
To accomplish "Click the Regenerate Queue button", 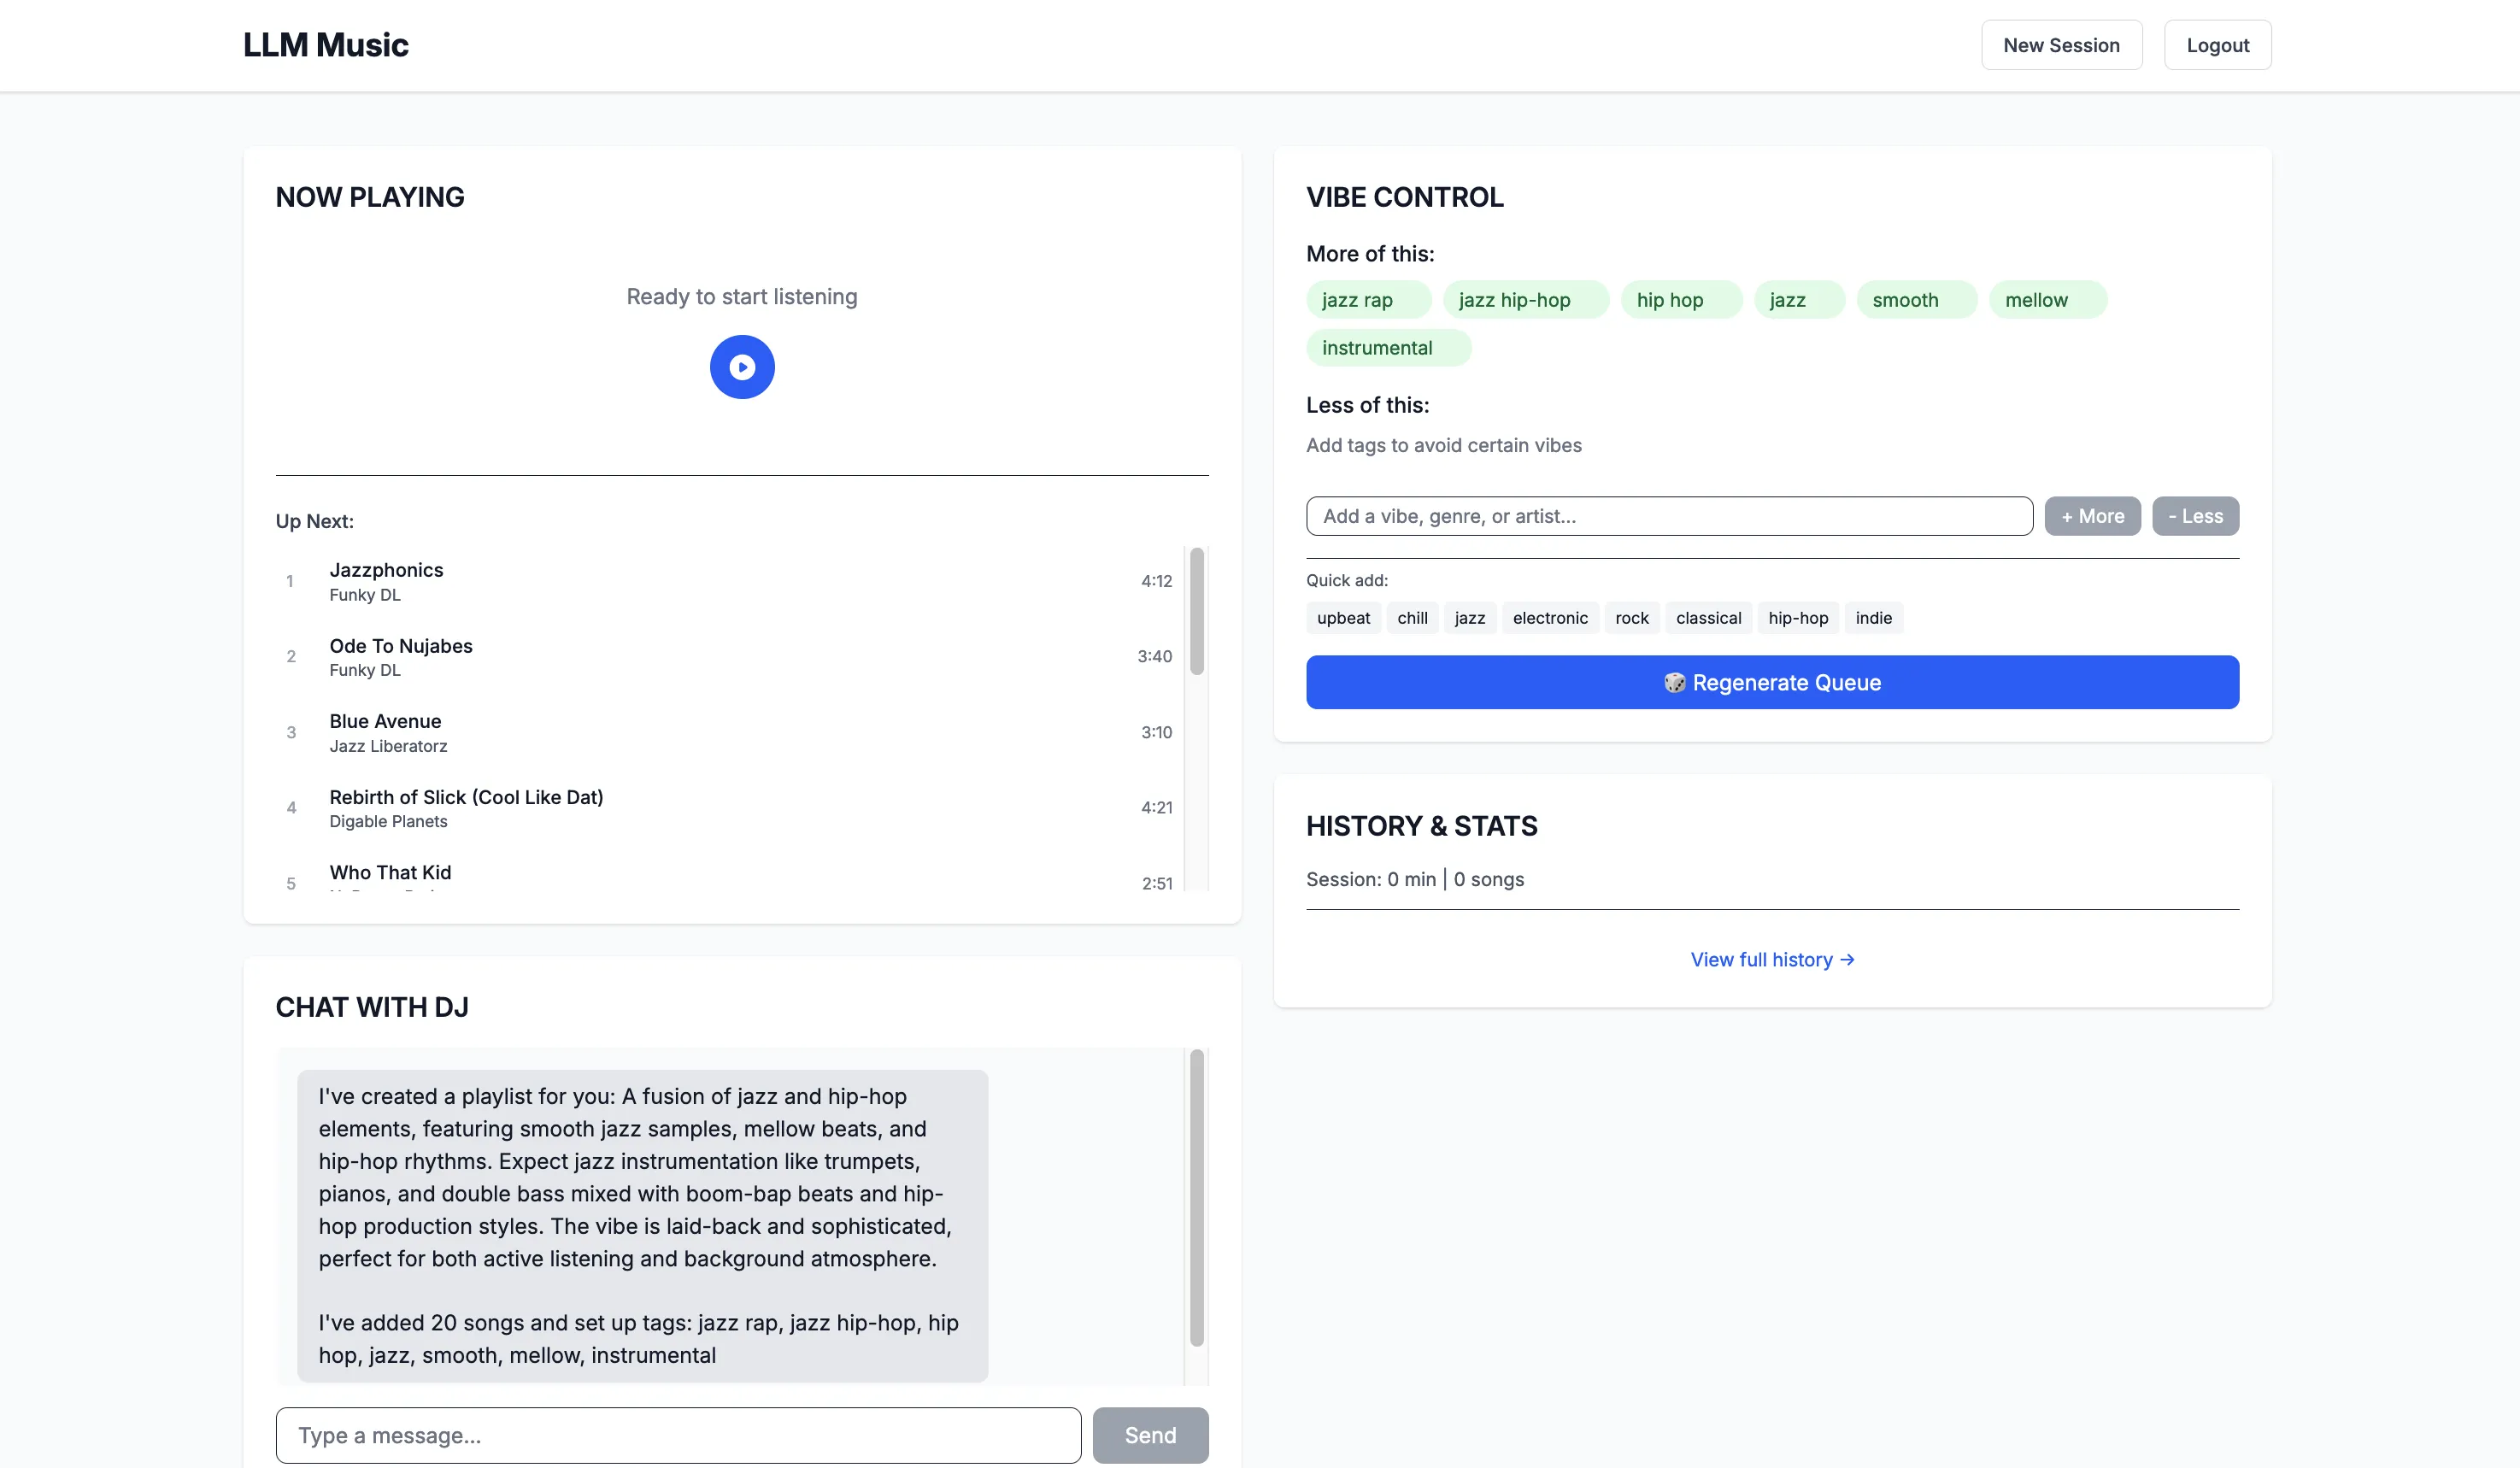I will pyautogui.click(x=1771, y=682).
